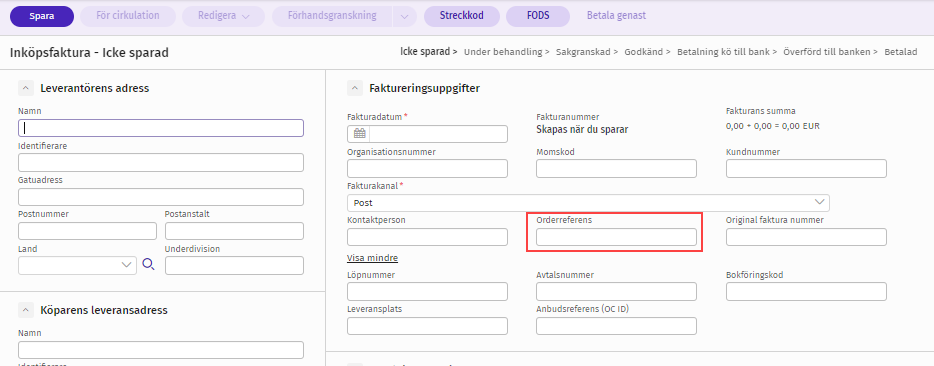The image size is (934, 366).
Task: Click the Sakgranskad status step
Action: tap(583, 52)
